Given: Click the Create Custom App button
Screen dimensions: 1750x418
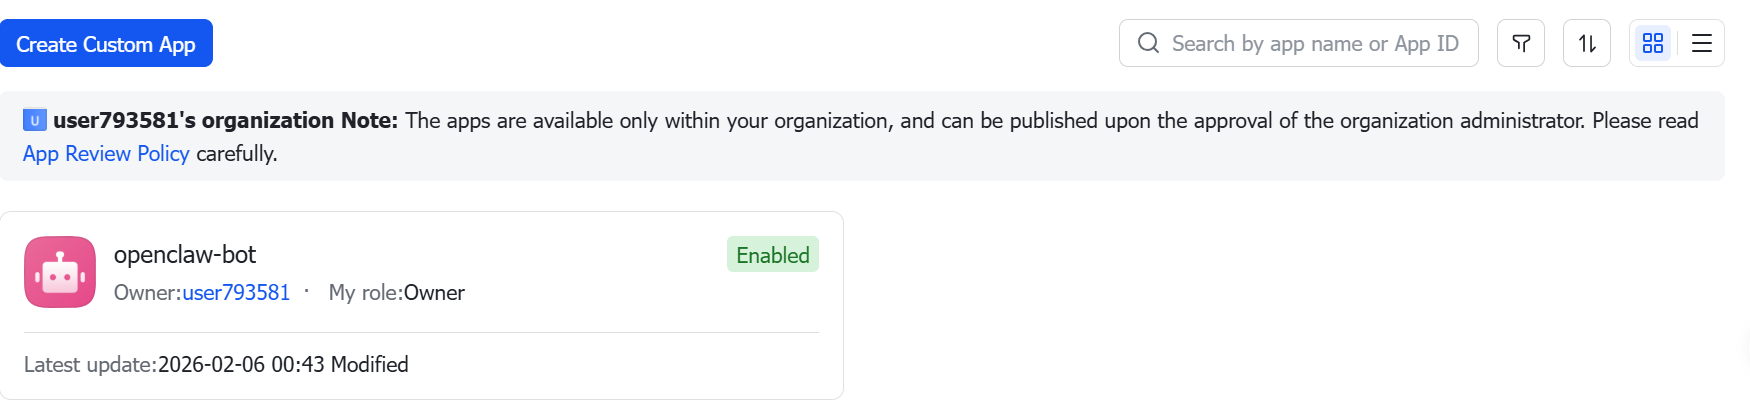Looking at the screenshot, I should click(106, 44).
